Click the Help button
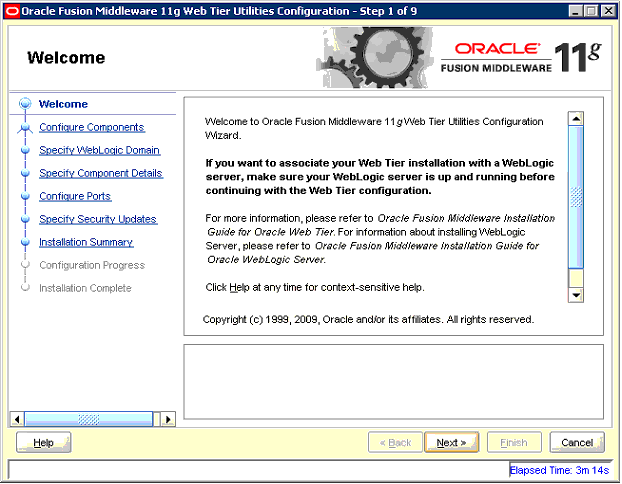This screenshot has height=484, width=622. click(44, 442)
